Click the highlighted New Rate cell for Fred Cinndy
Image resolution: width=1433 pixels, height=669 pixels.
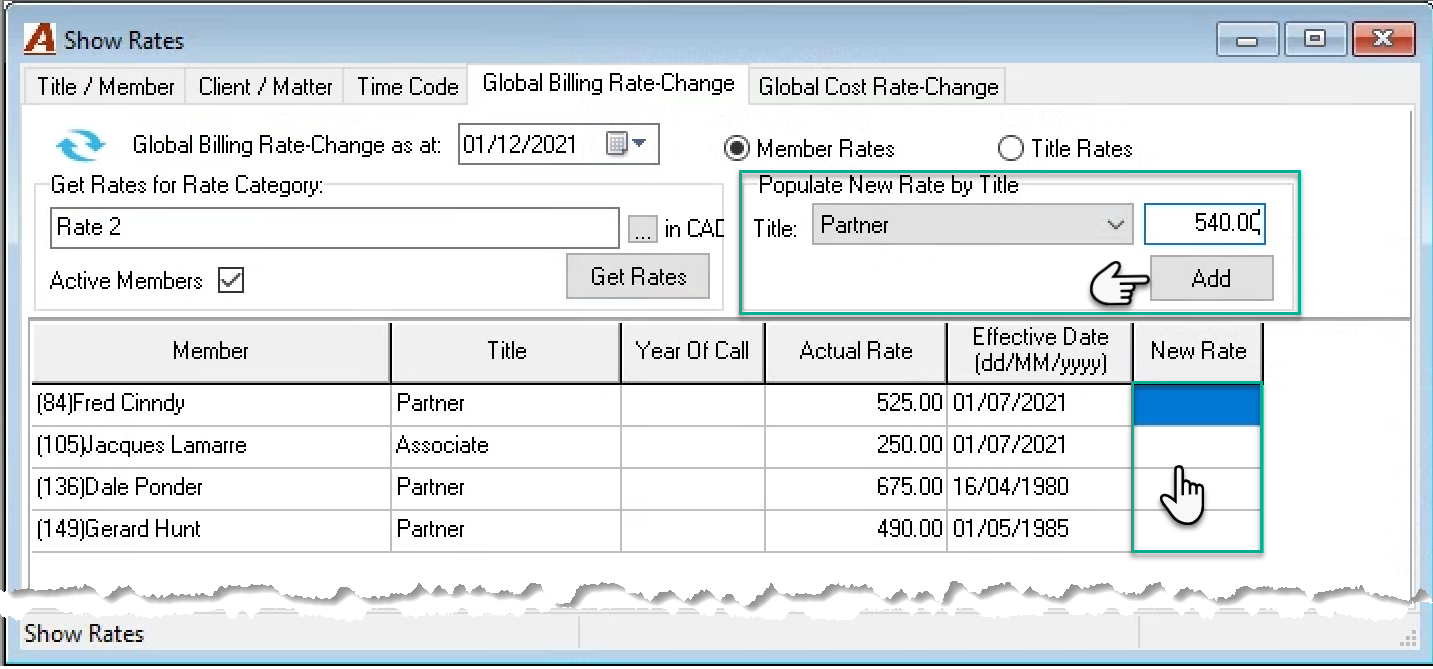coord(1198,405)
